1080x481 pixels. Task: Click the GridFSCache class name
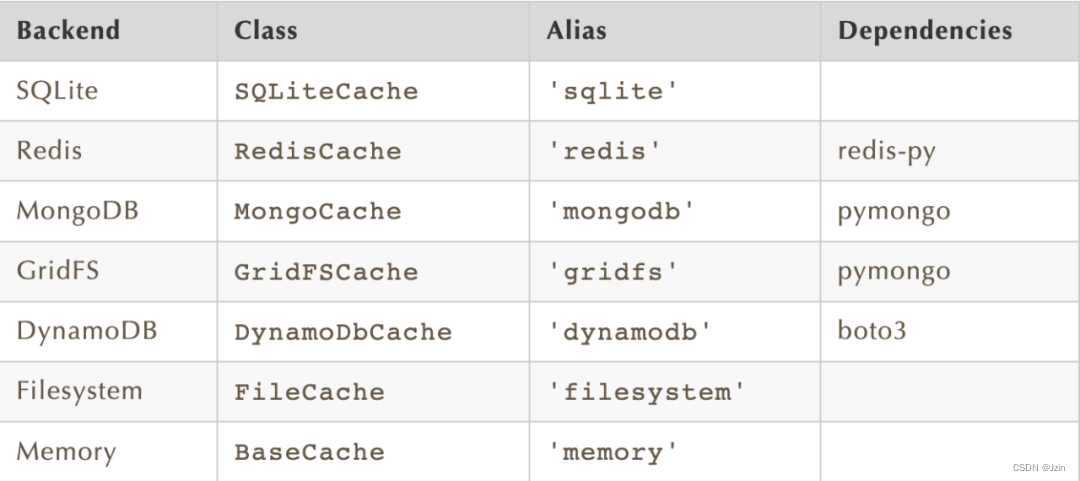point(326,271)
